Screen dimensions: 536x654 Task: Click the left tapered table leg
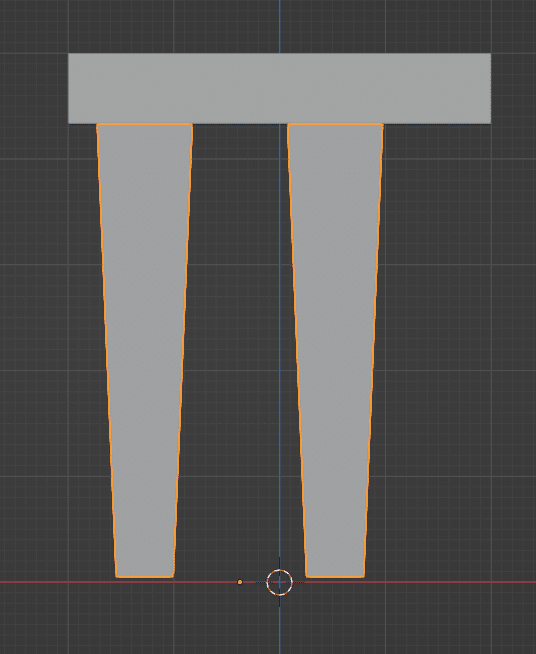(x=144, y=350)
